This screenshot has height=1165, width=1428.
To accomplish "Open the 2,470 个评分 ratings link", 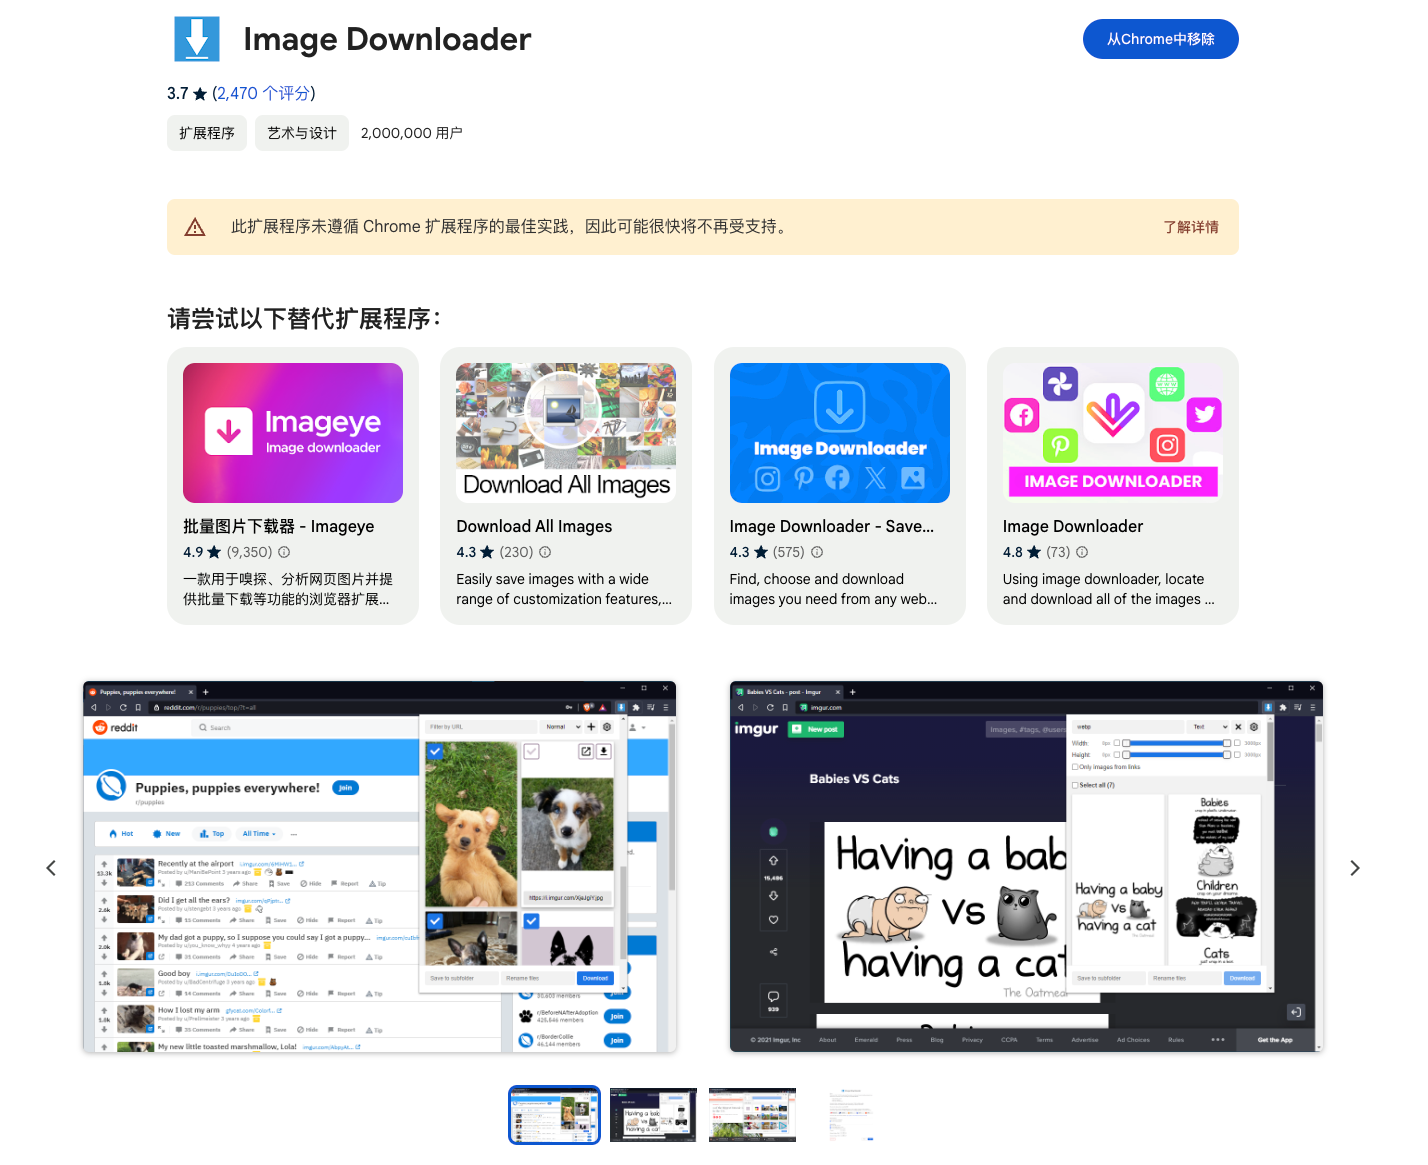I will click(x=264, y=93).
